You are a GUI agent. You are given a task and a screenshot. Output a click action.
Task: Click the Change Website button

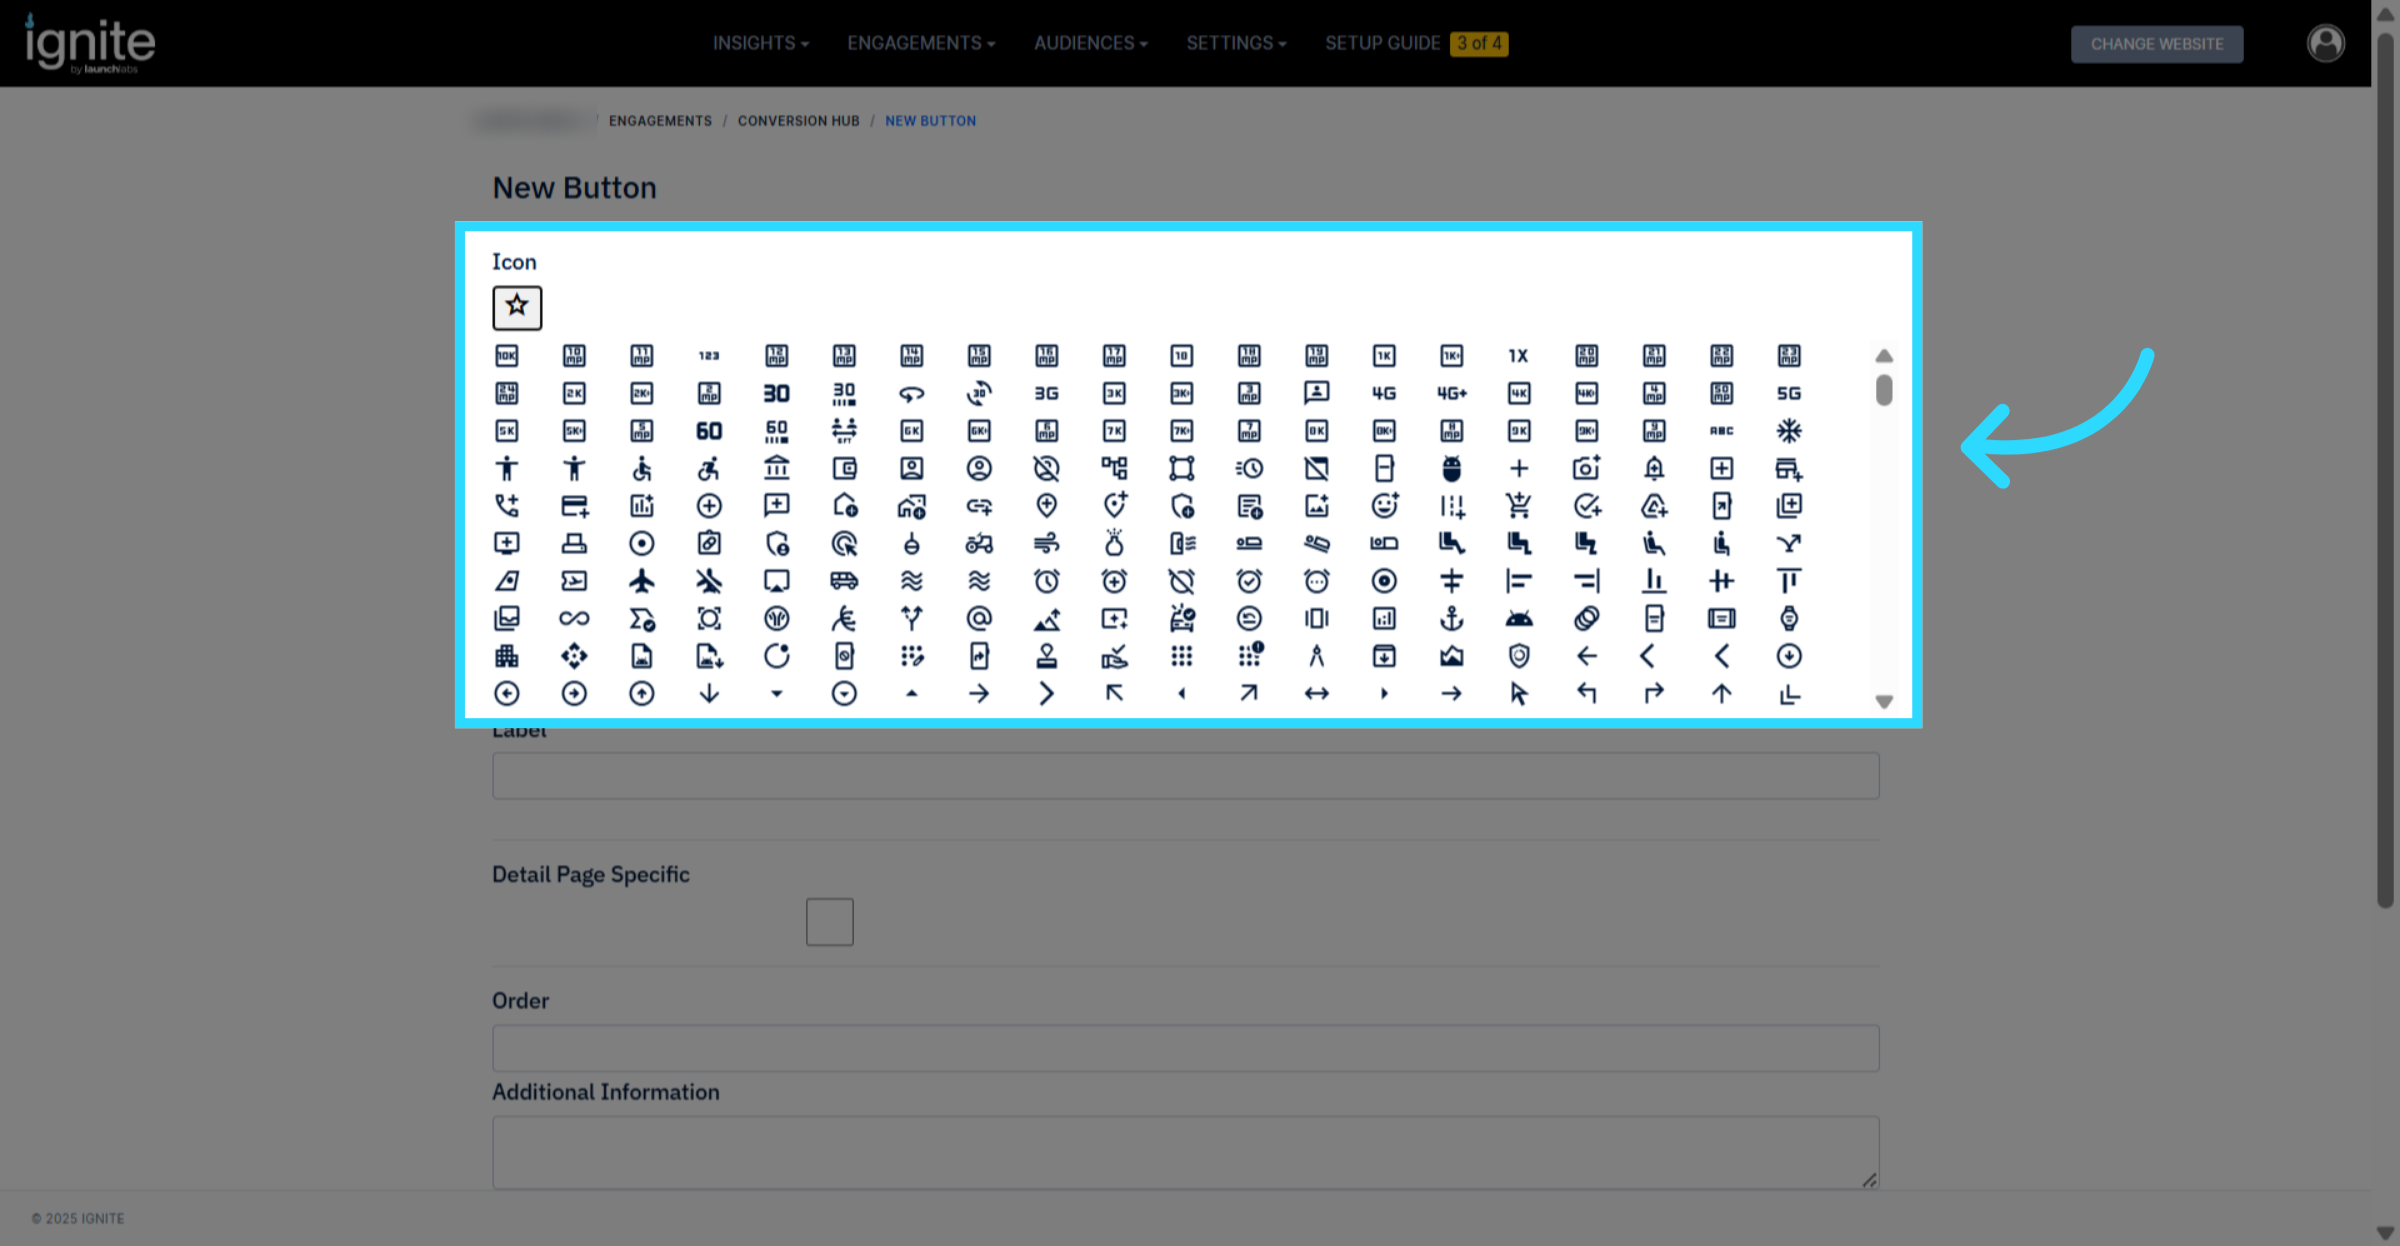pyautogui.click(x=2156, y=44)
